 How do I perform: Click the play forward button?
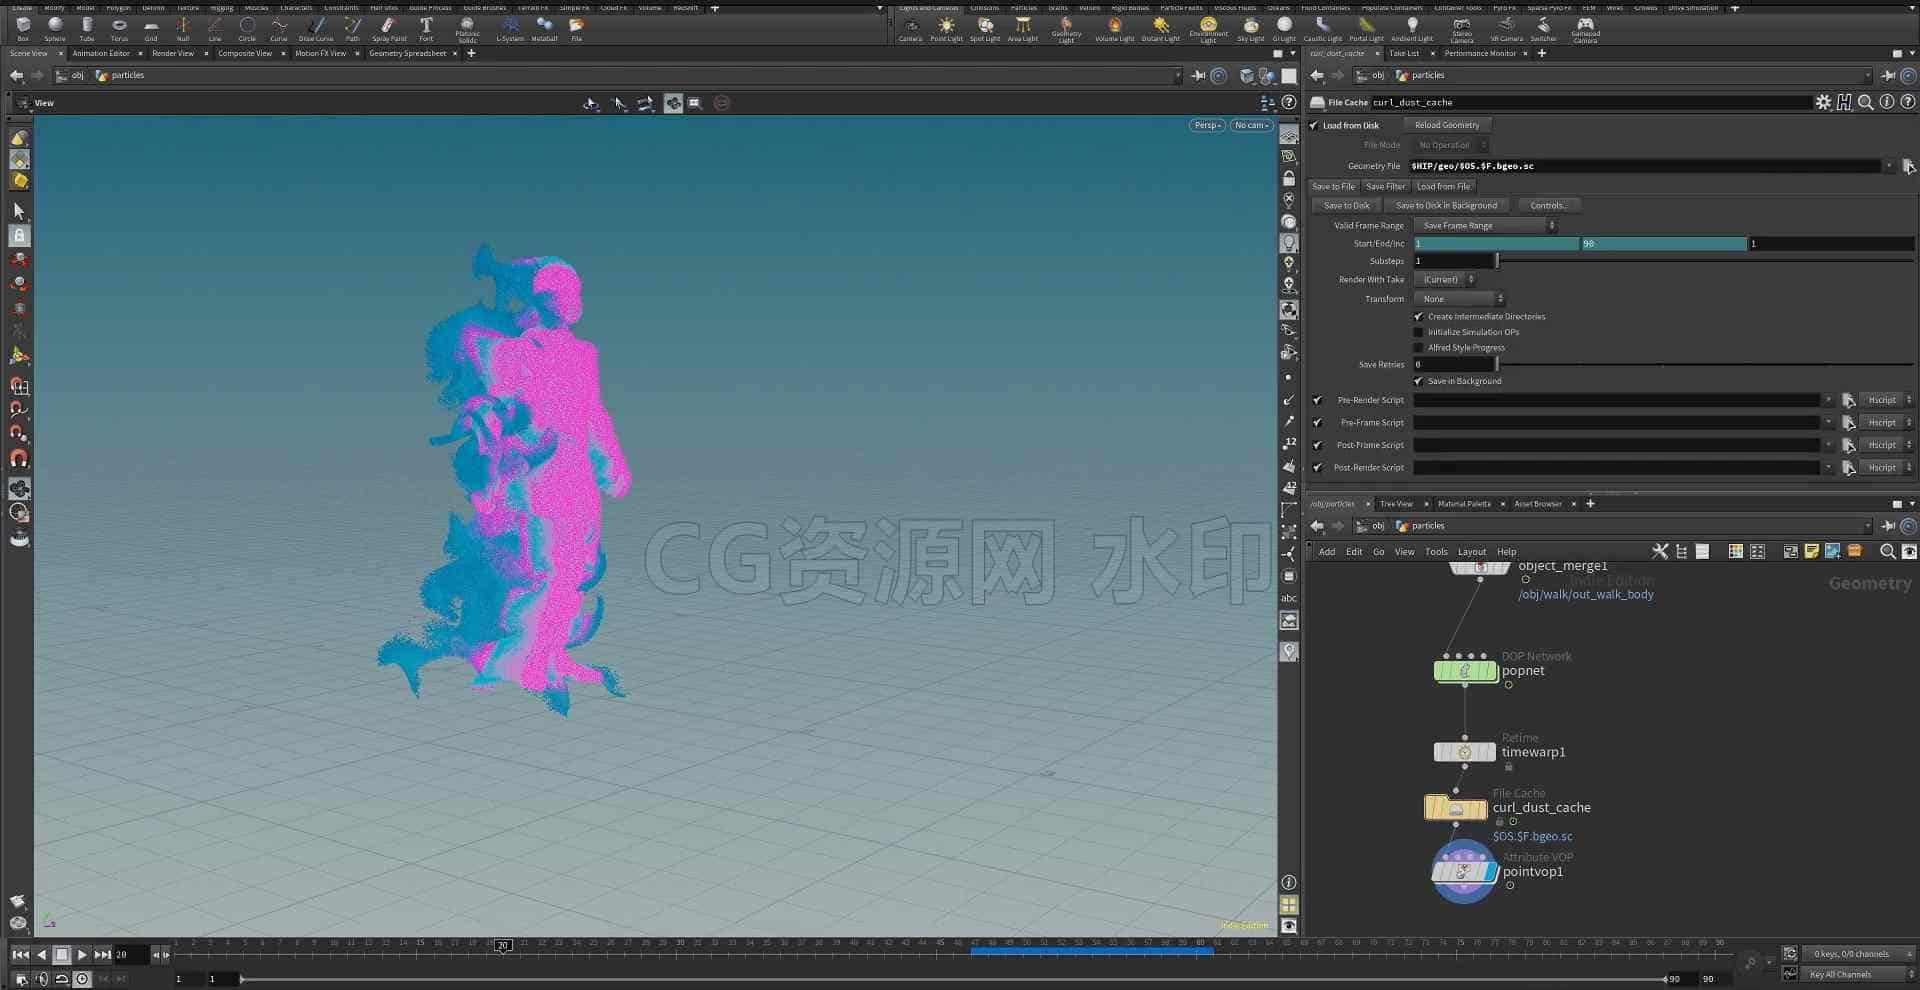82,955
